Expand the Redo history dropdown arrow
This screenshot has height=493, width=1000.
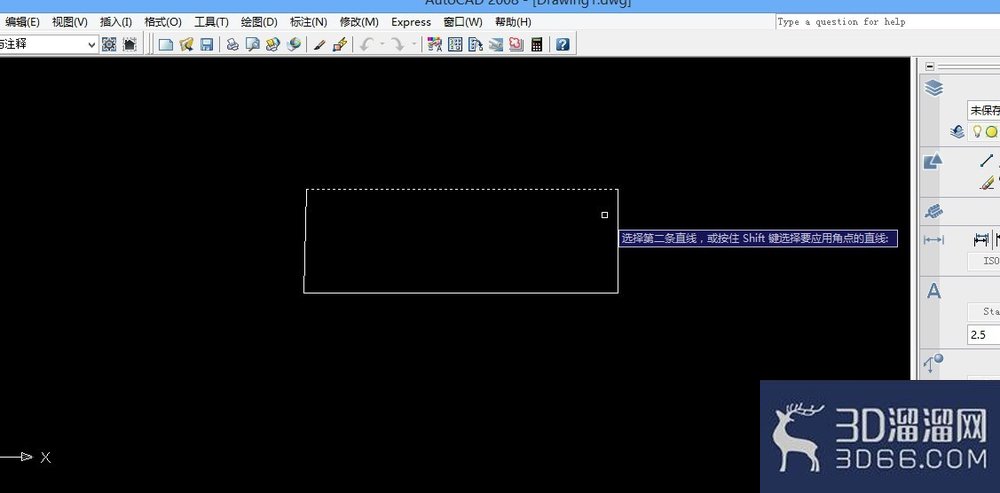pos(413,44)
